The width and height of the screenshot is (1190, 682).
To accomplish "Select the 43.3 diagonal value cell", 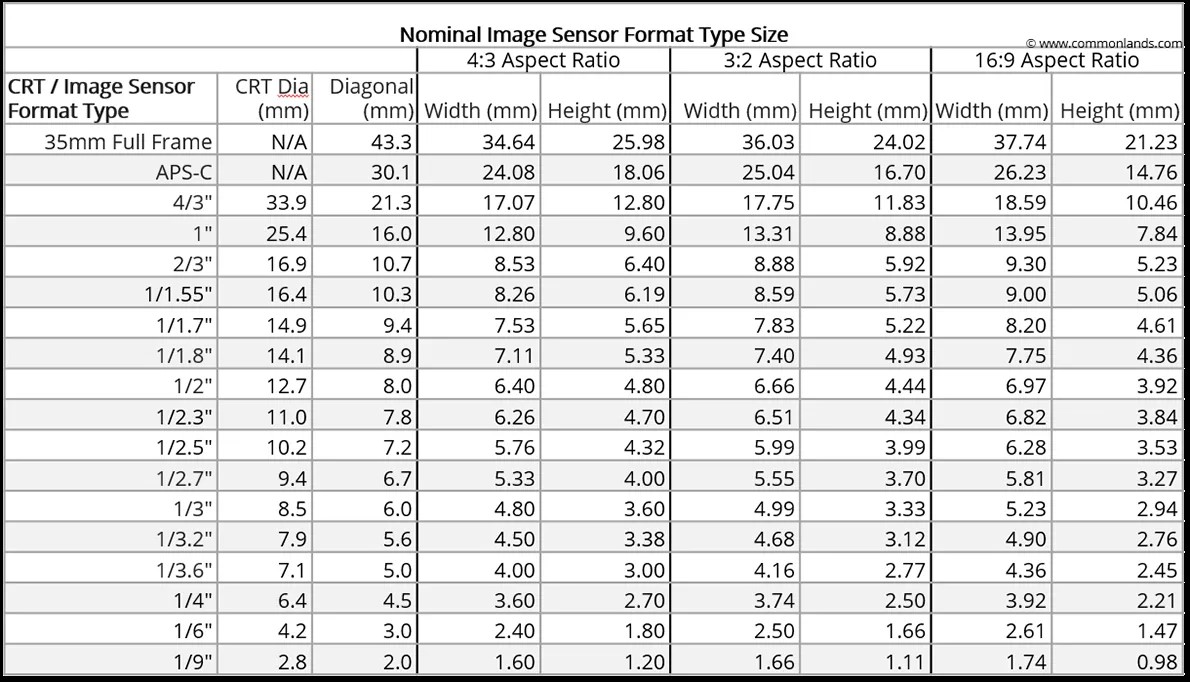I will [x=391, y=142].
